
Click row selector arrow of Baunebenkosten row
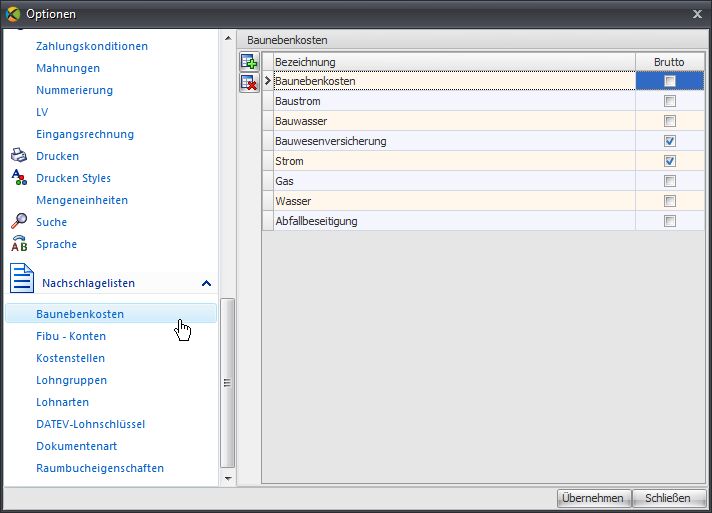[x=267, y=81]
